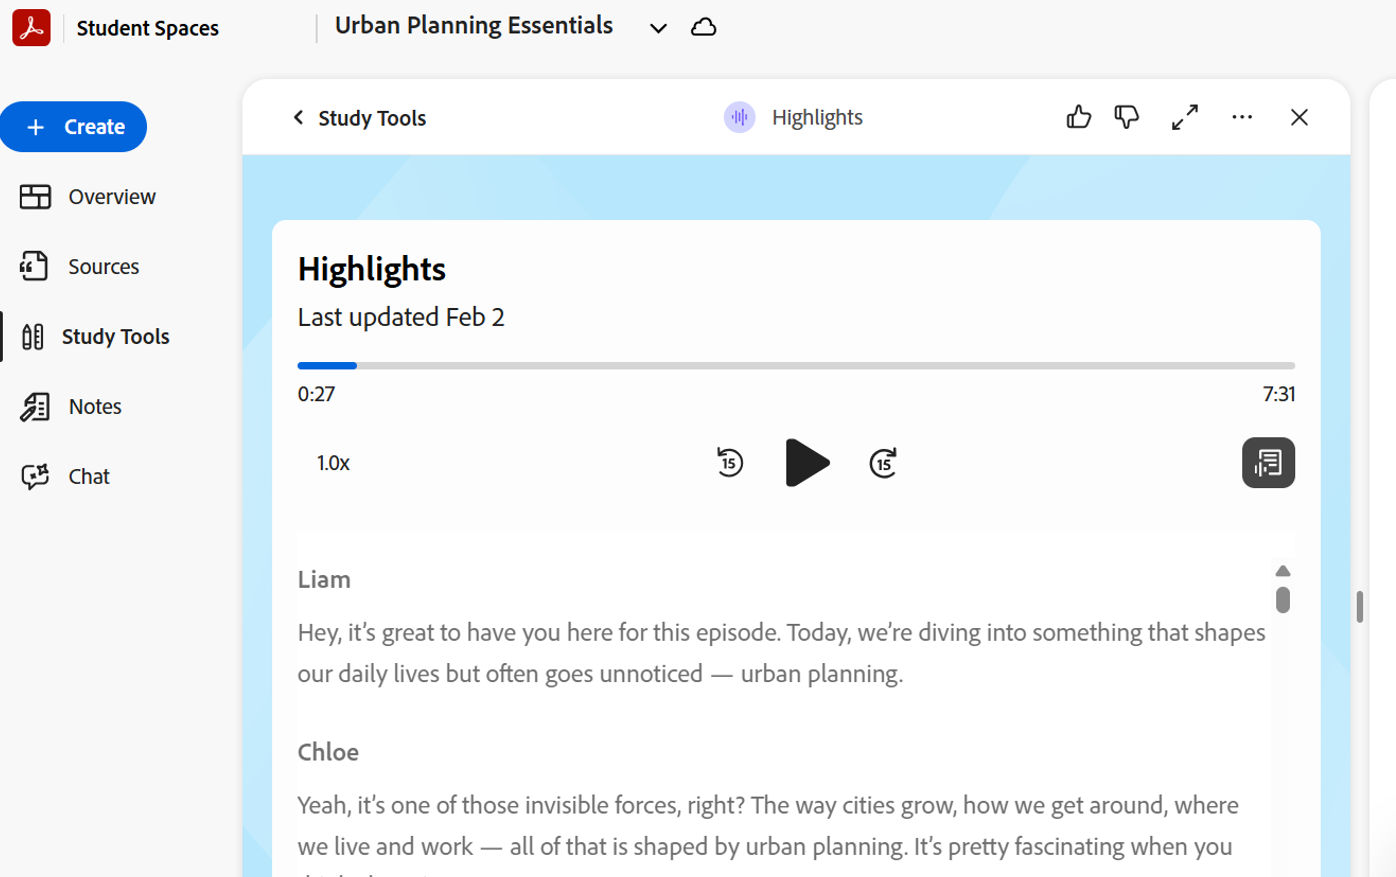This screenshot has width=1396, height=877.
Task: Go to Student Spaces
Action: coord(147,28)
